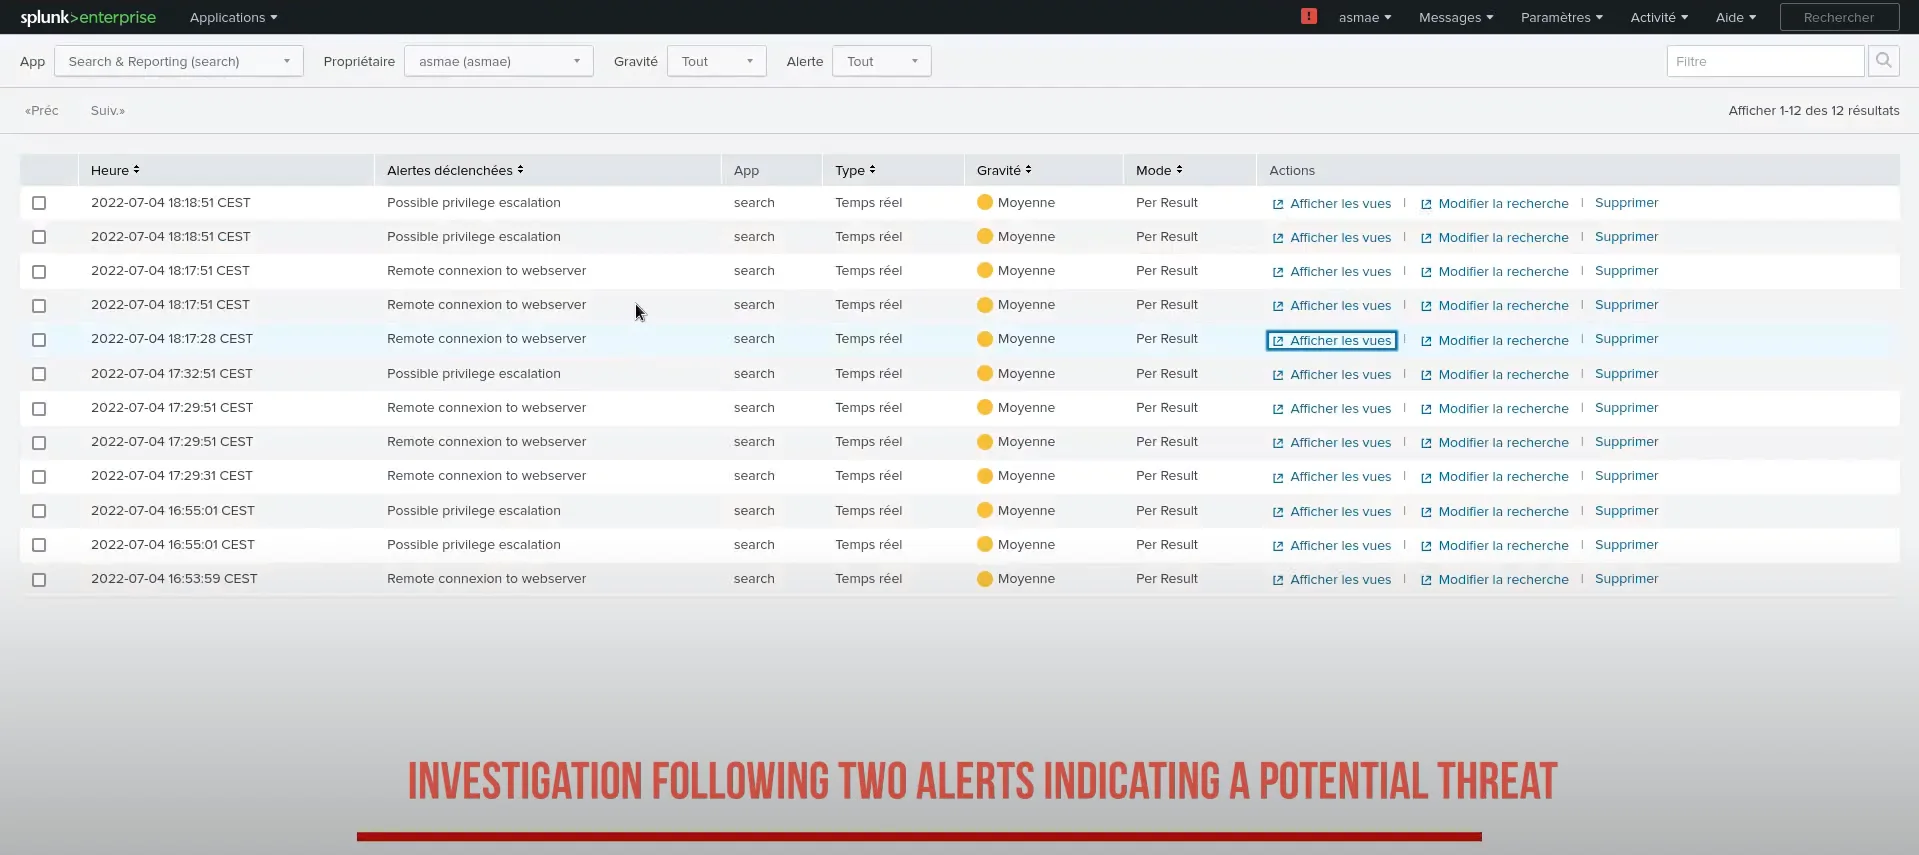
Task: Click Supprimer for the 17:32:51 alert
Action: pyautogui.click(x=1626, y=374)
